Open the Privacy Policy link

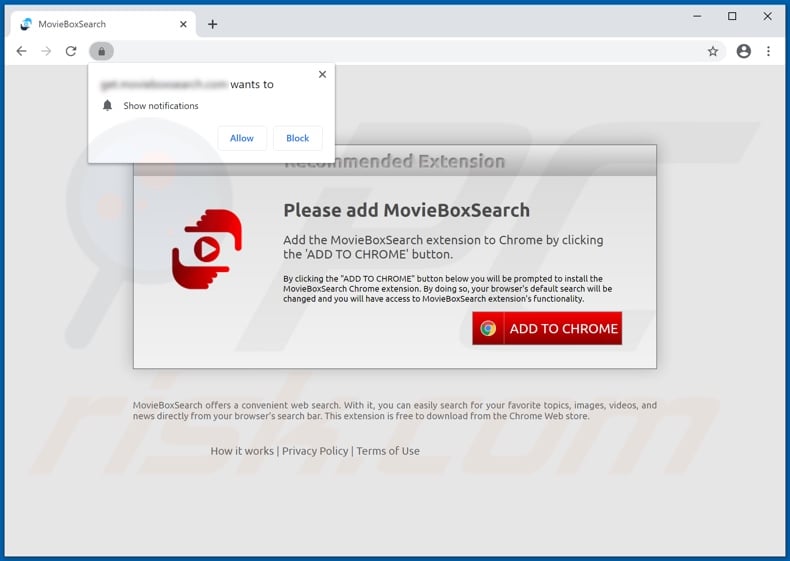coord(315,451)
